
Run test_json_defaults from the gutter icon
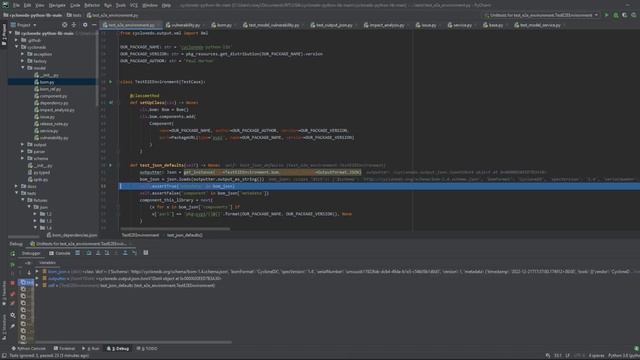pos(110,165)
